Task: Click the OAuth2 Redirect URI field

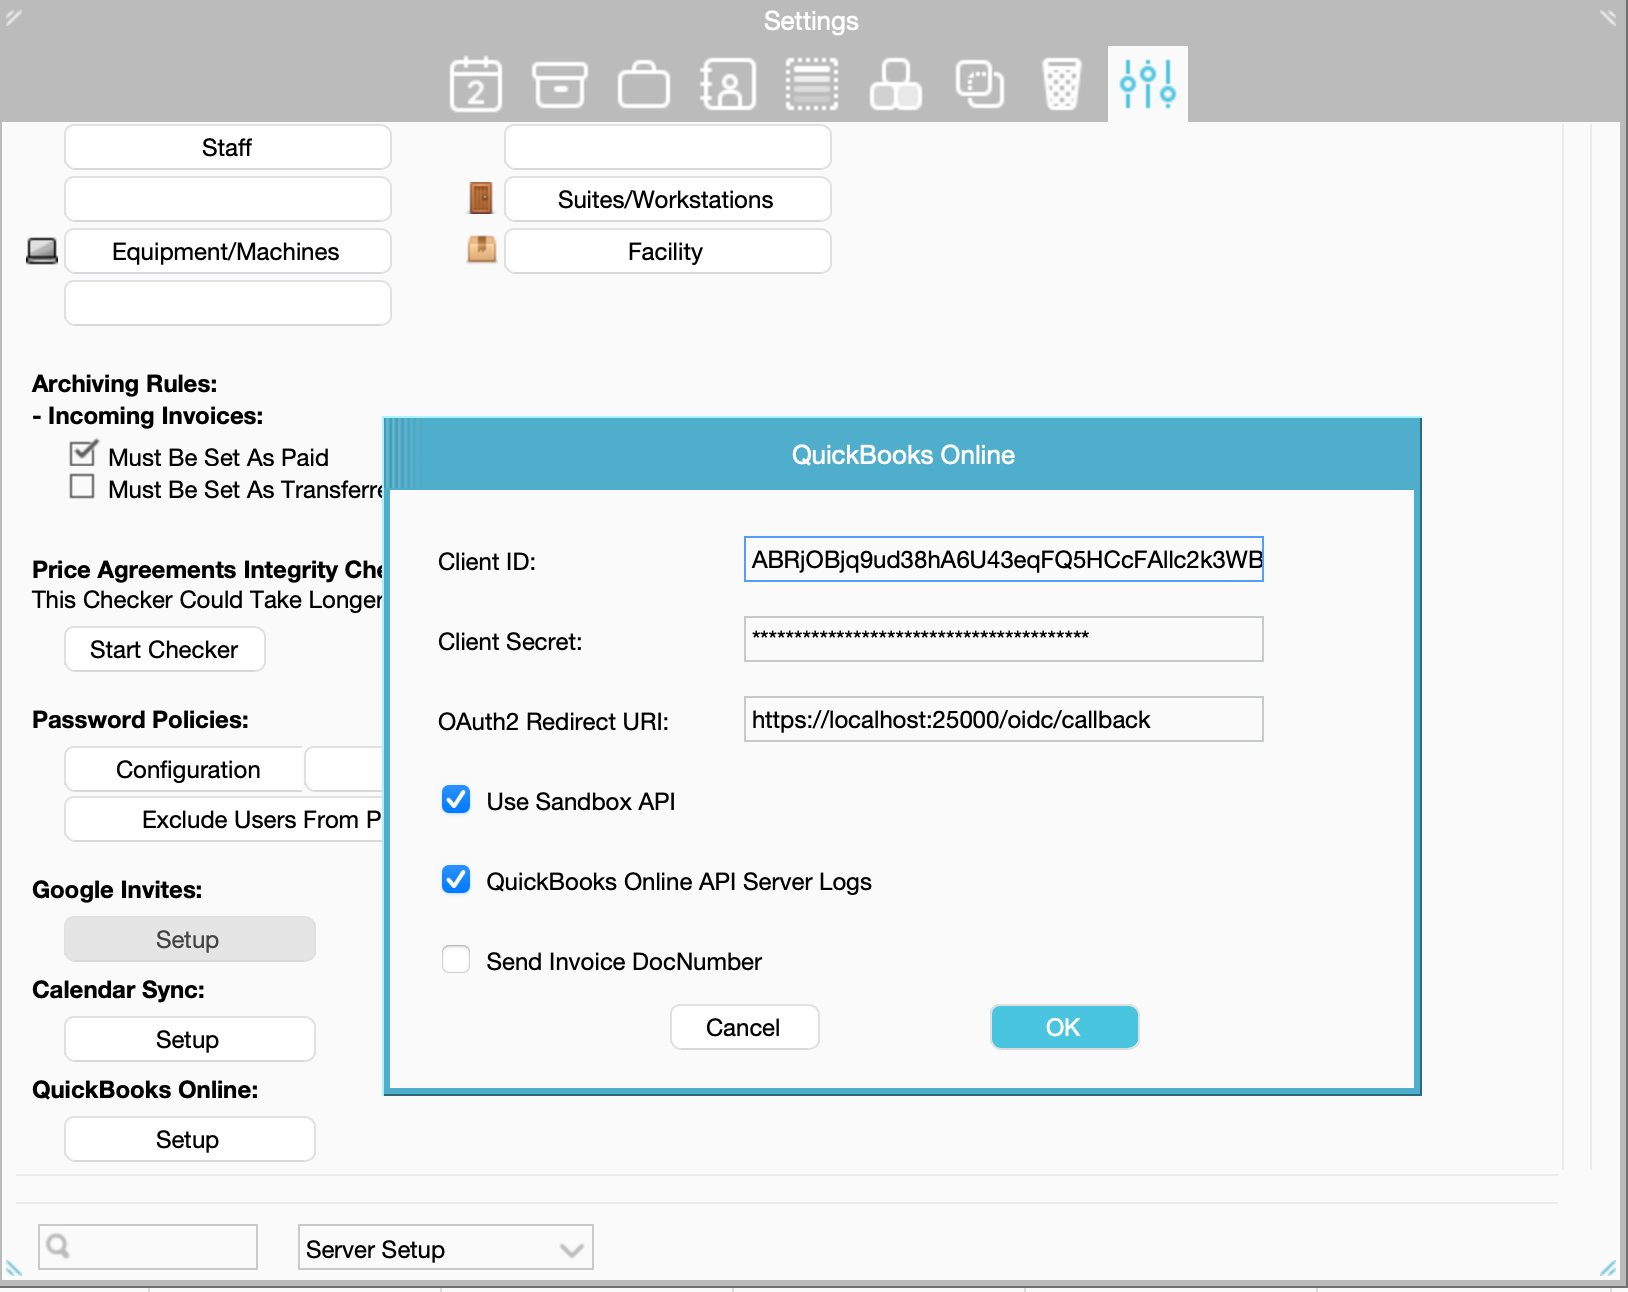Action: click(1004, 719)
